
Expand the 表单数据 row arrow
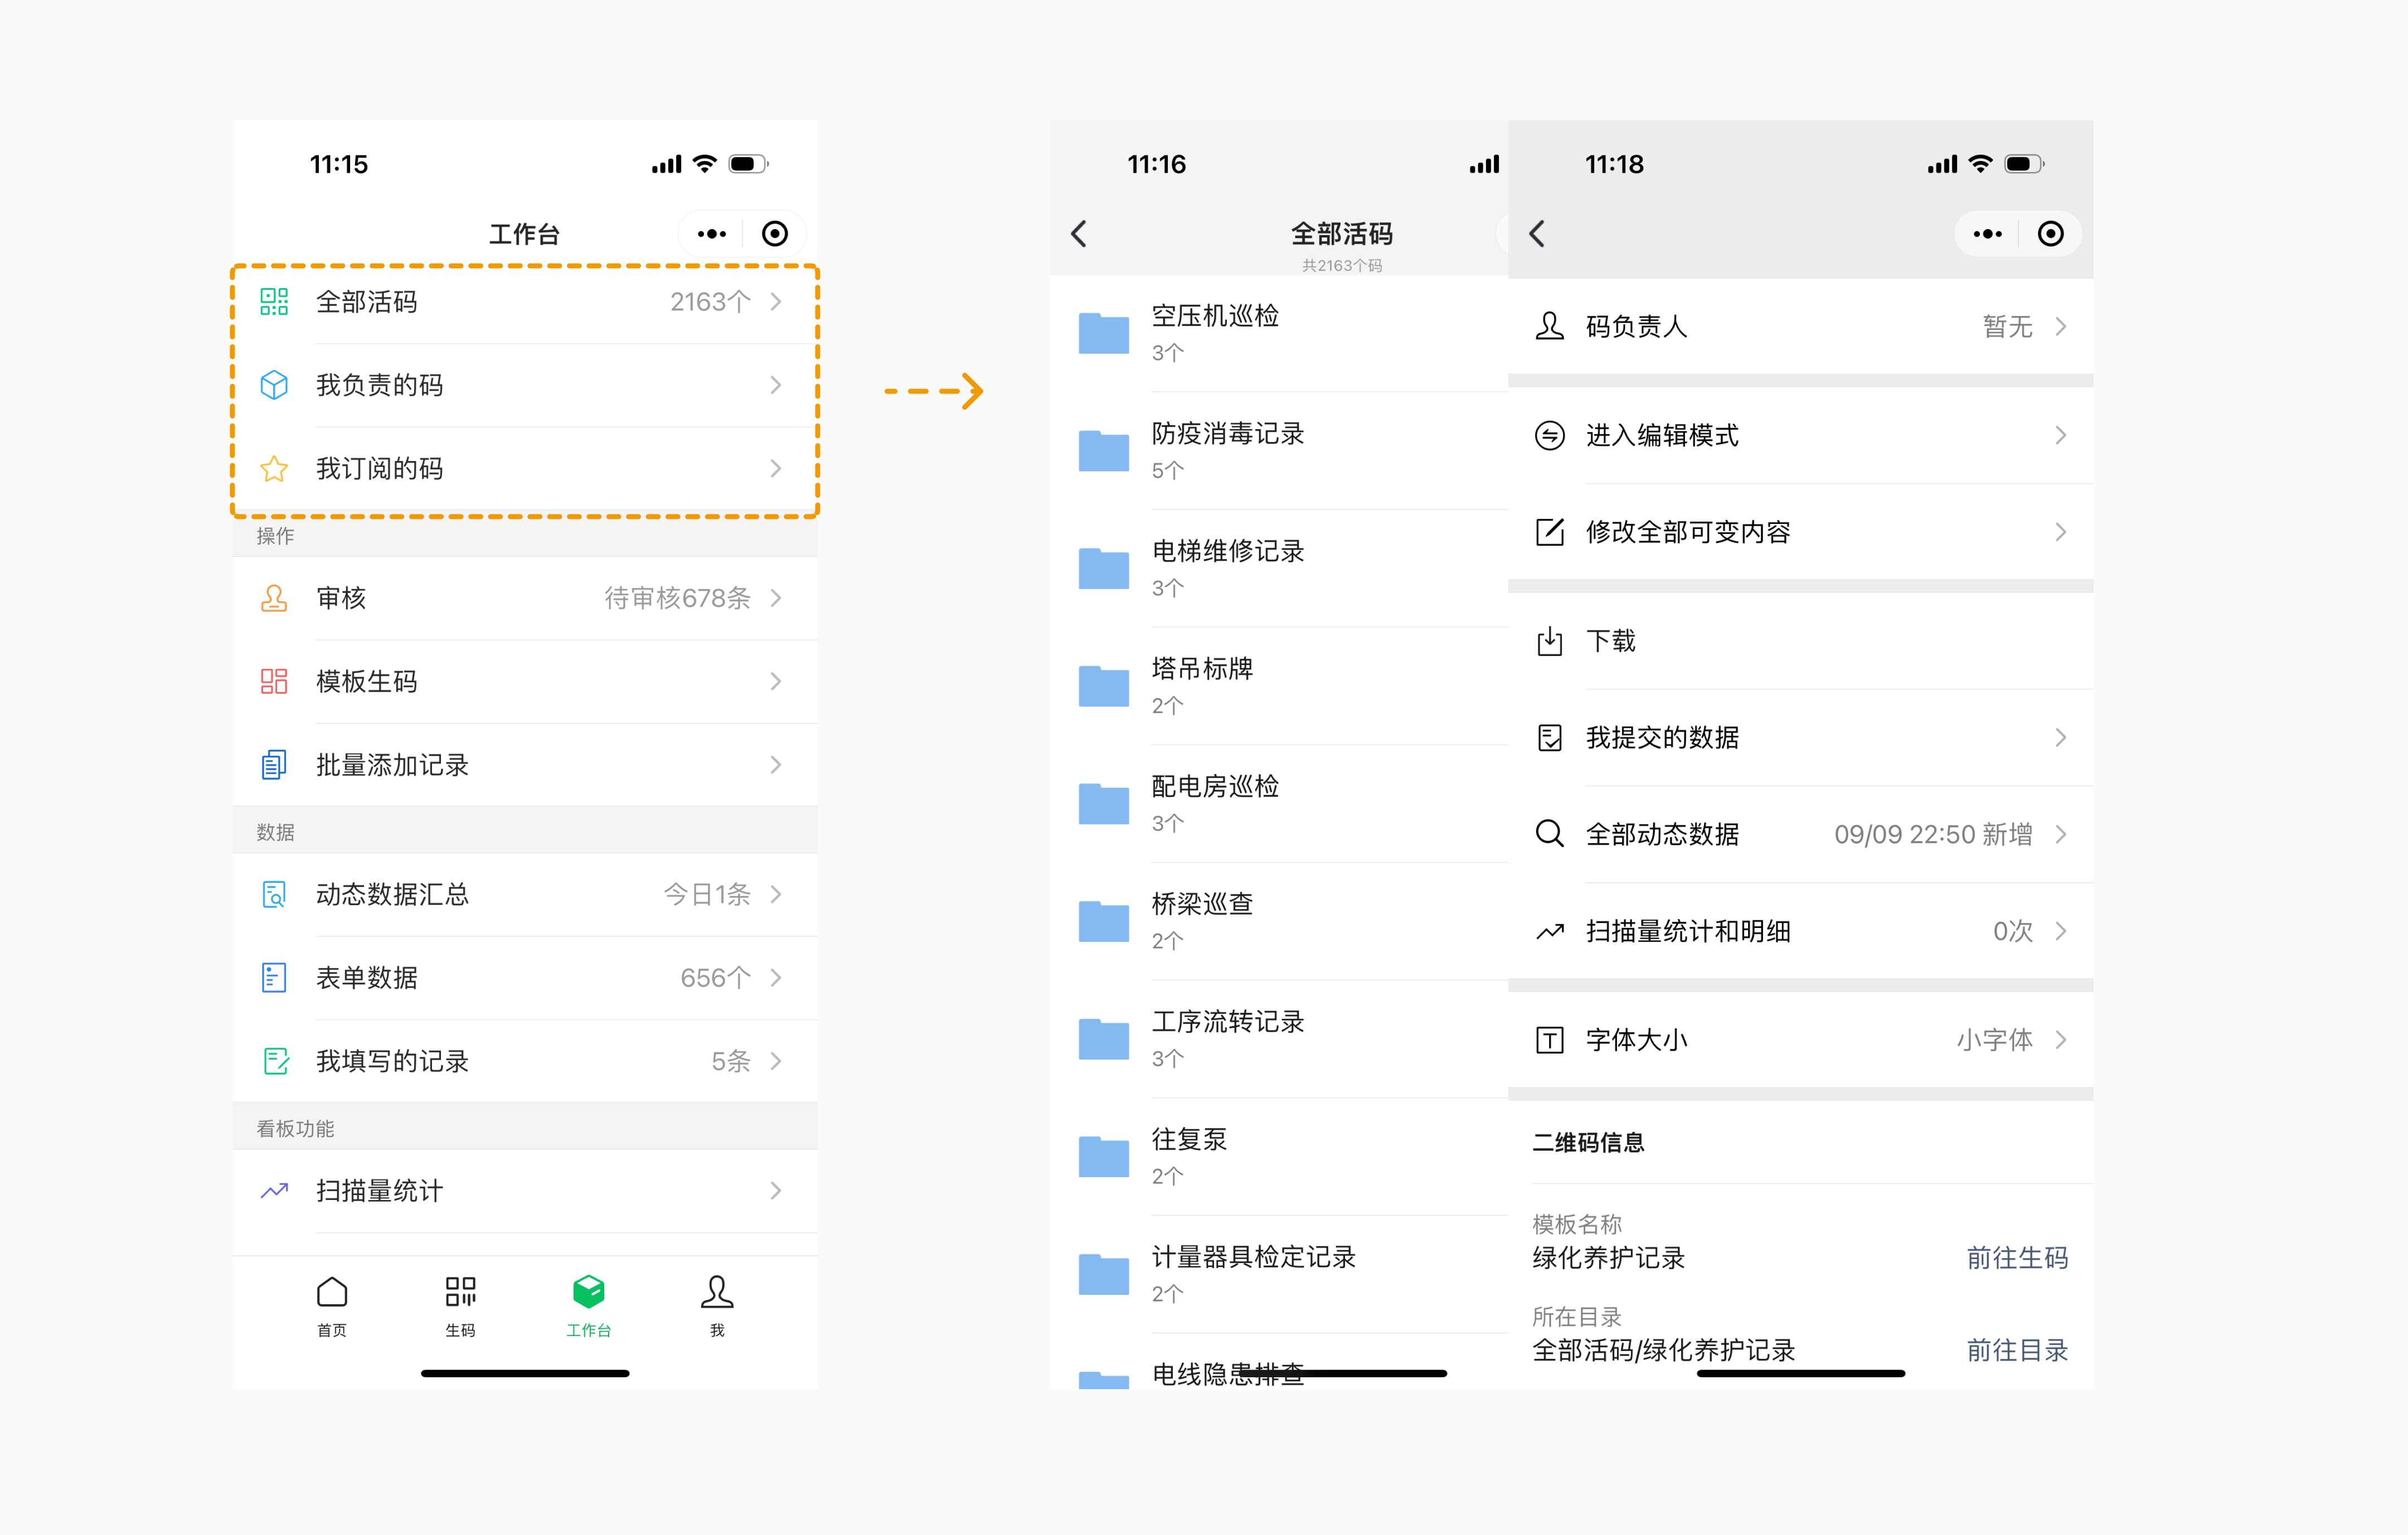775,978
